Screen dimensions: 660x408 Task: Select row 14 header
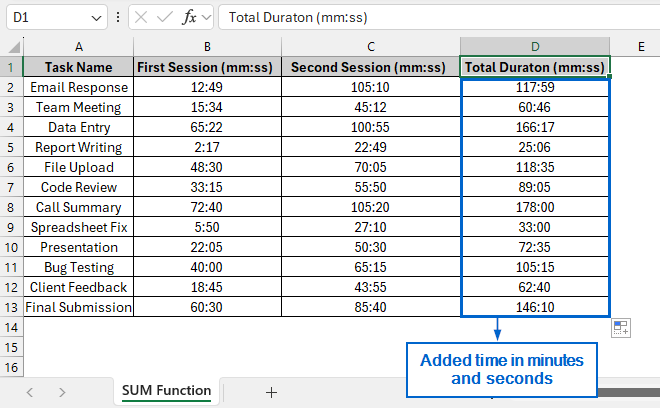click(x=11, y=327)
